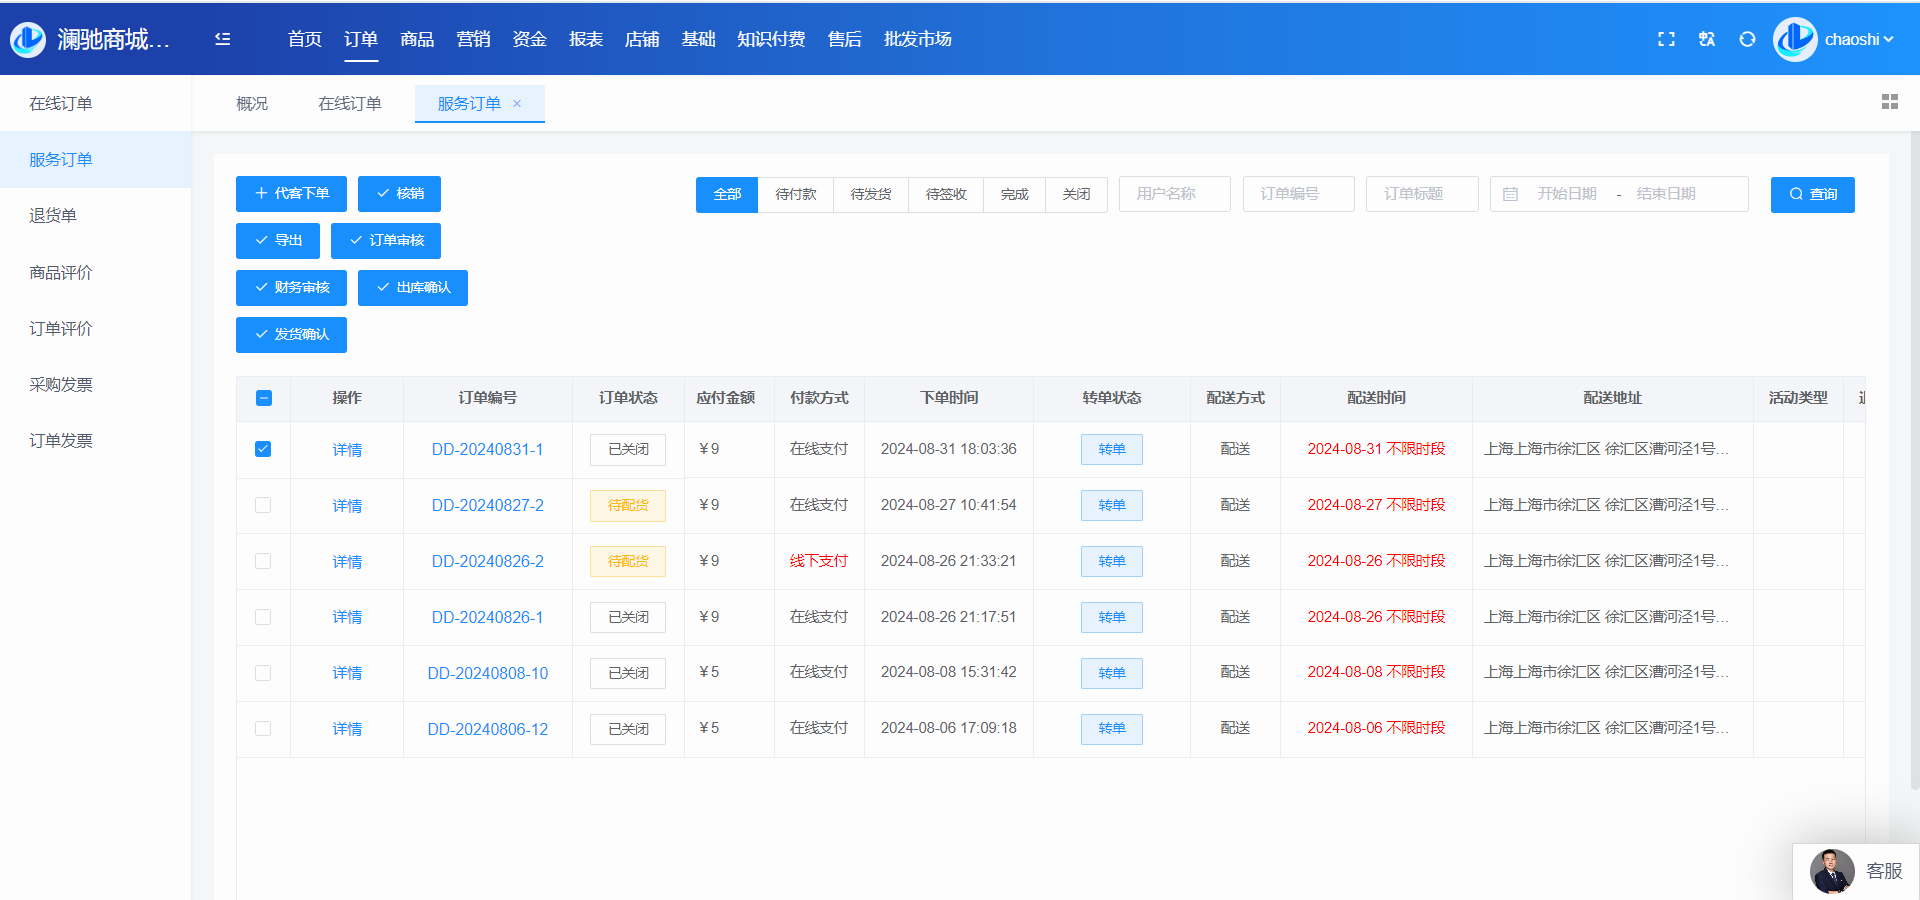
Task: Expand the chaoshi user dropdown
Action: [x=1858, y=40]
